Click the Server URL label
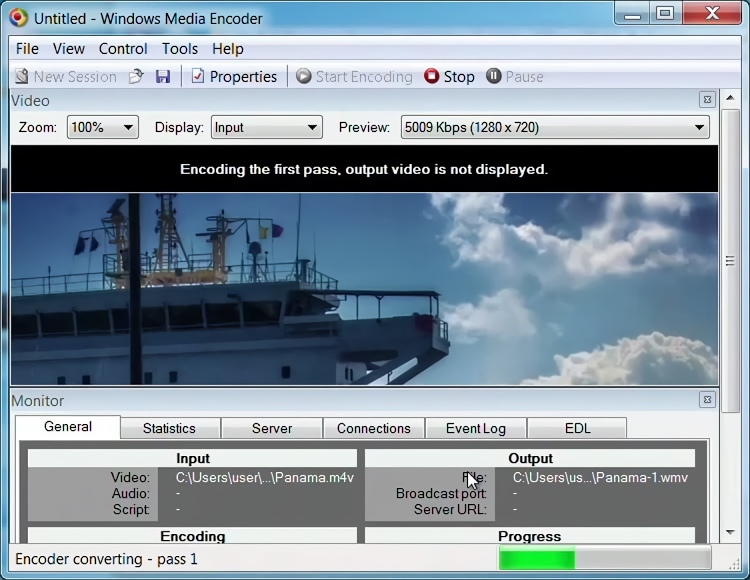Image resolution: width=750 pixels, height=580 pixels. point(450,510)
